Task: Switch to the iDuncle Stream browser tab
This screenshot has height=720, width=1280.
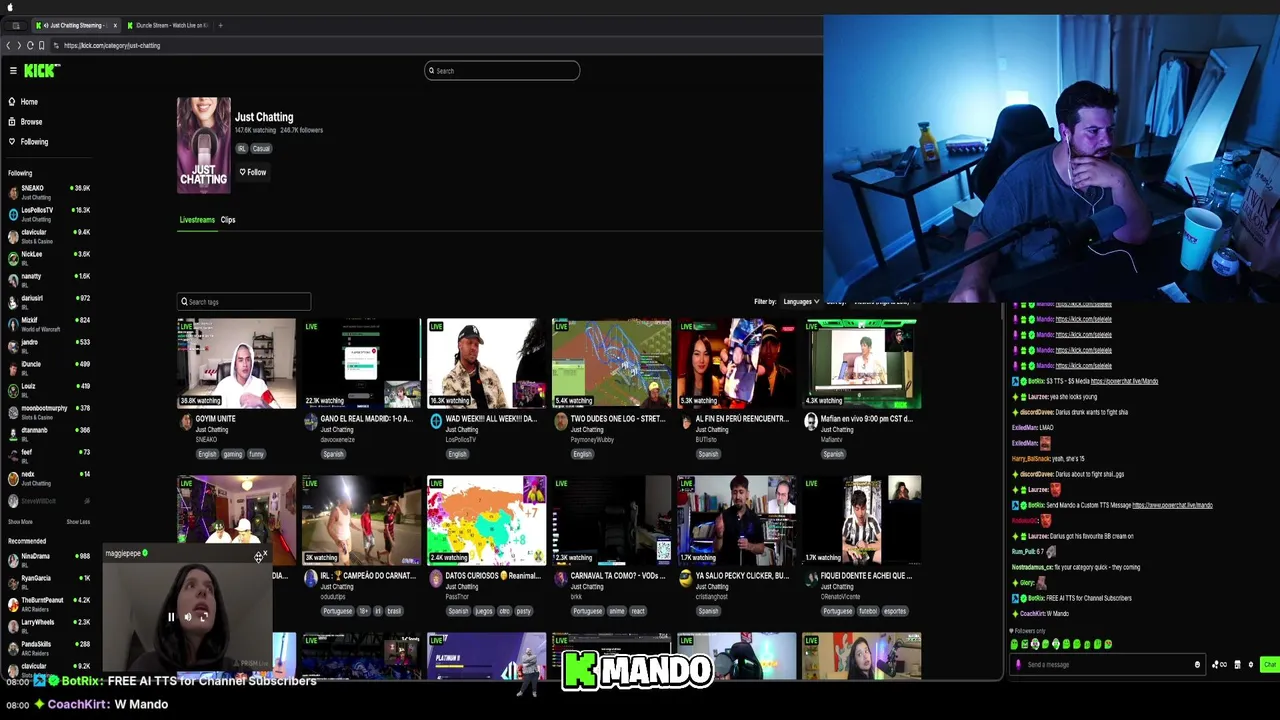Action: point(167,25)
